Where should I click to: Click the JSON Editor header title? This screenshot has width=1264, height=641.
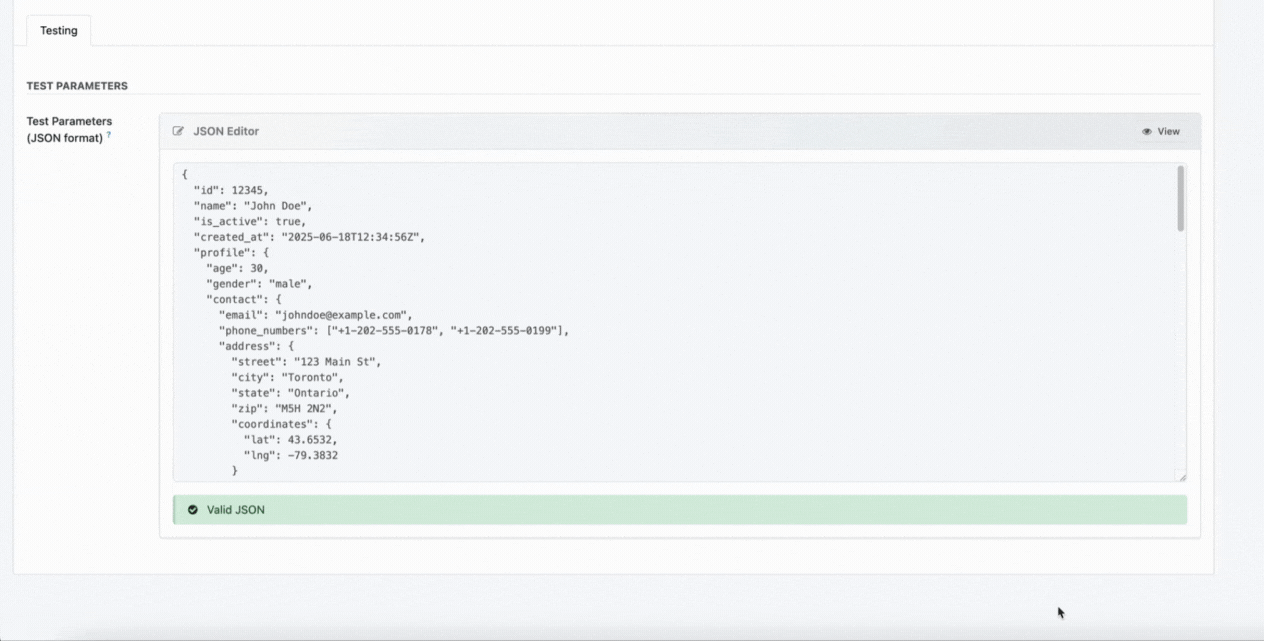click(x=226, y=131)
